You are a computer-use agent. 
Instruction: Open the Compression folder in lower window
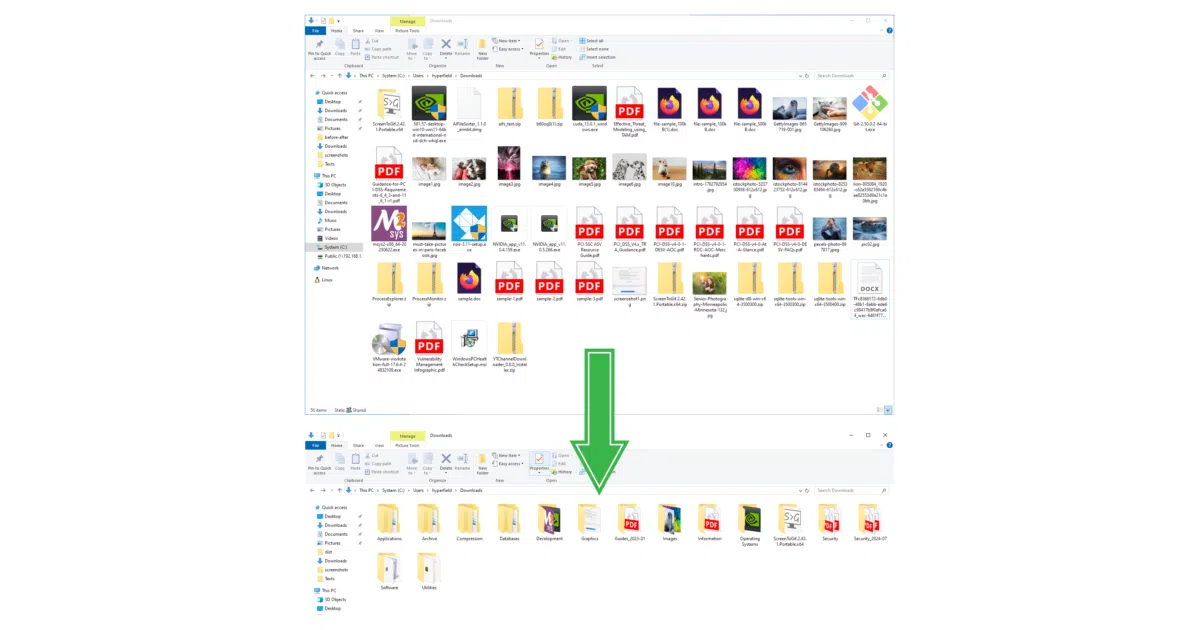coord(469,523)
